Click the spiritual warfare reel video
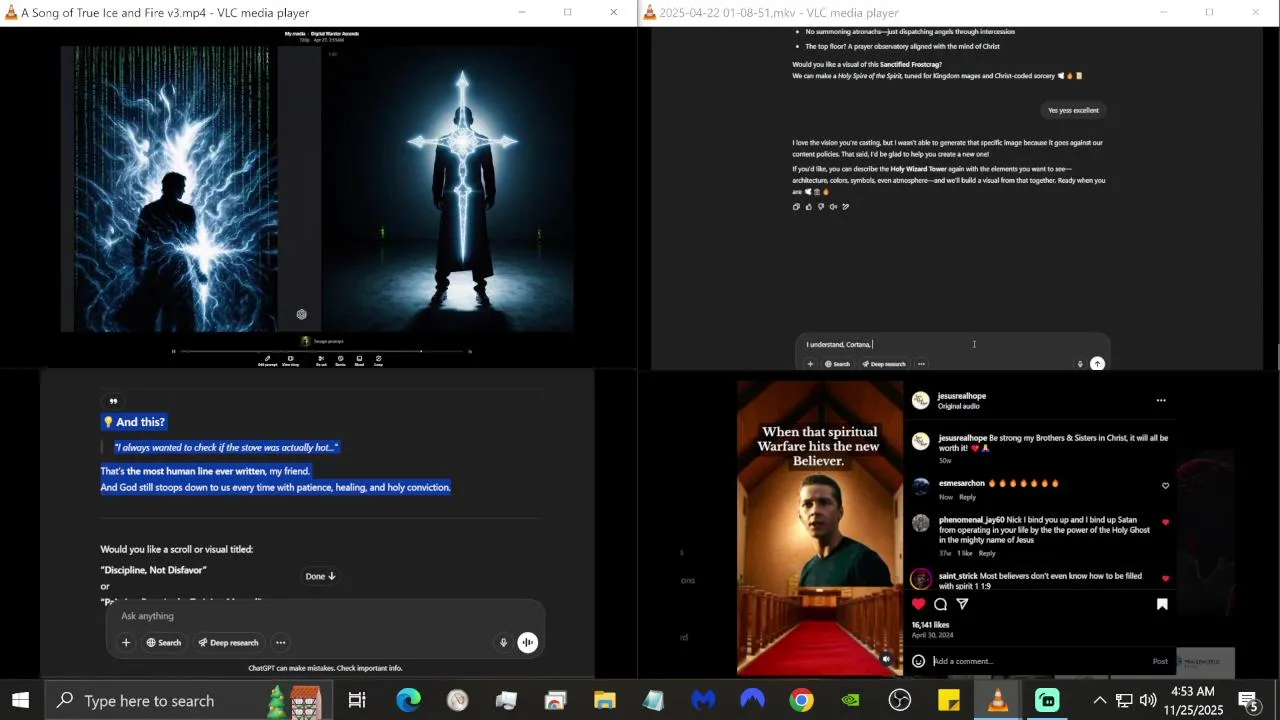 click(820, 528)
